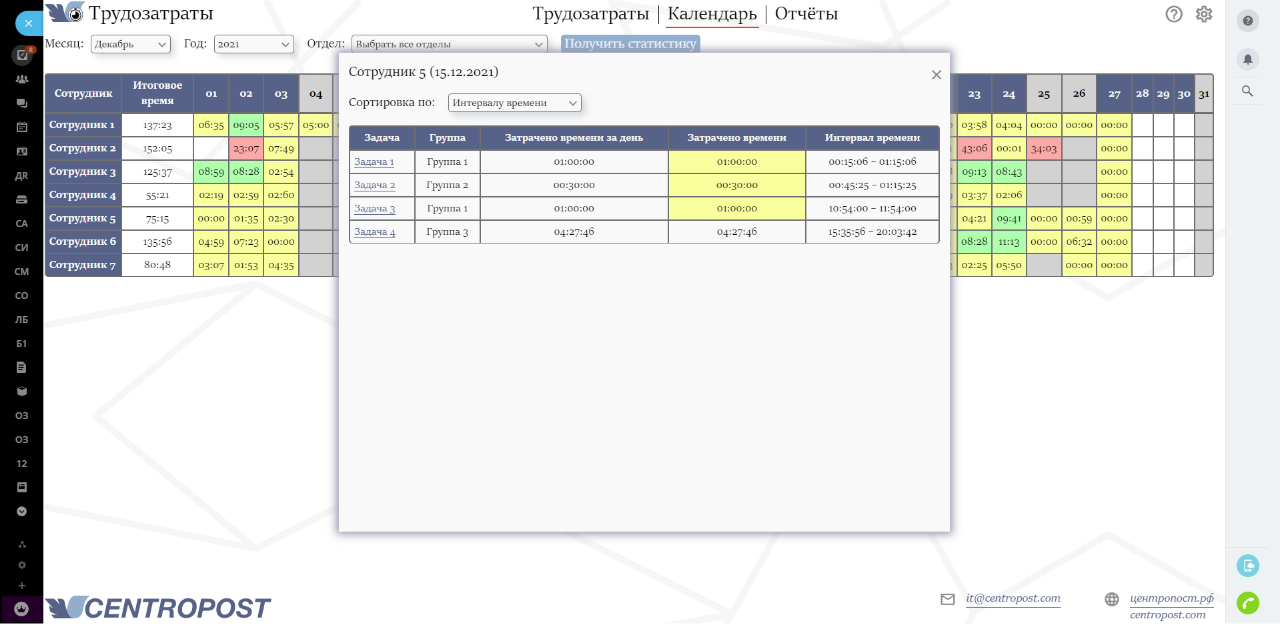
Task: Click the notifications bell in right sidebar
Action: (1248, 59)
